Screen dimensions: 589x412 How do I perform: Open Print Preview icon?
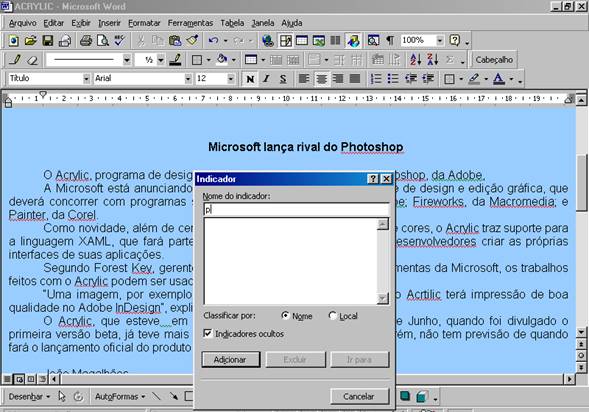(x=103, y=41)
